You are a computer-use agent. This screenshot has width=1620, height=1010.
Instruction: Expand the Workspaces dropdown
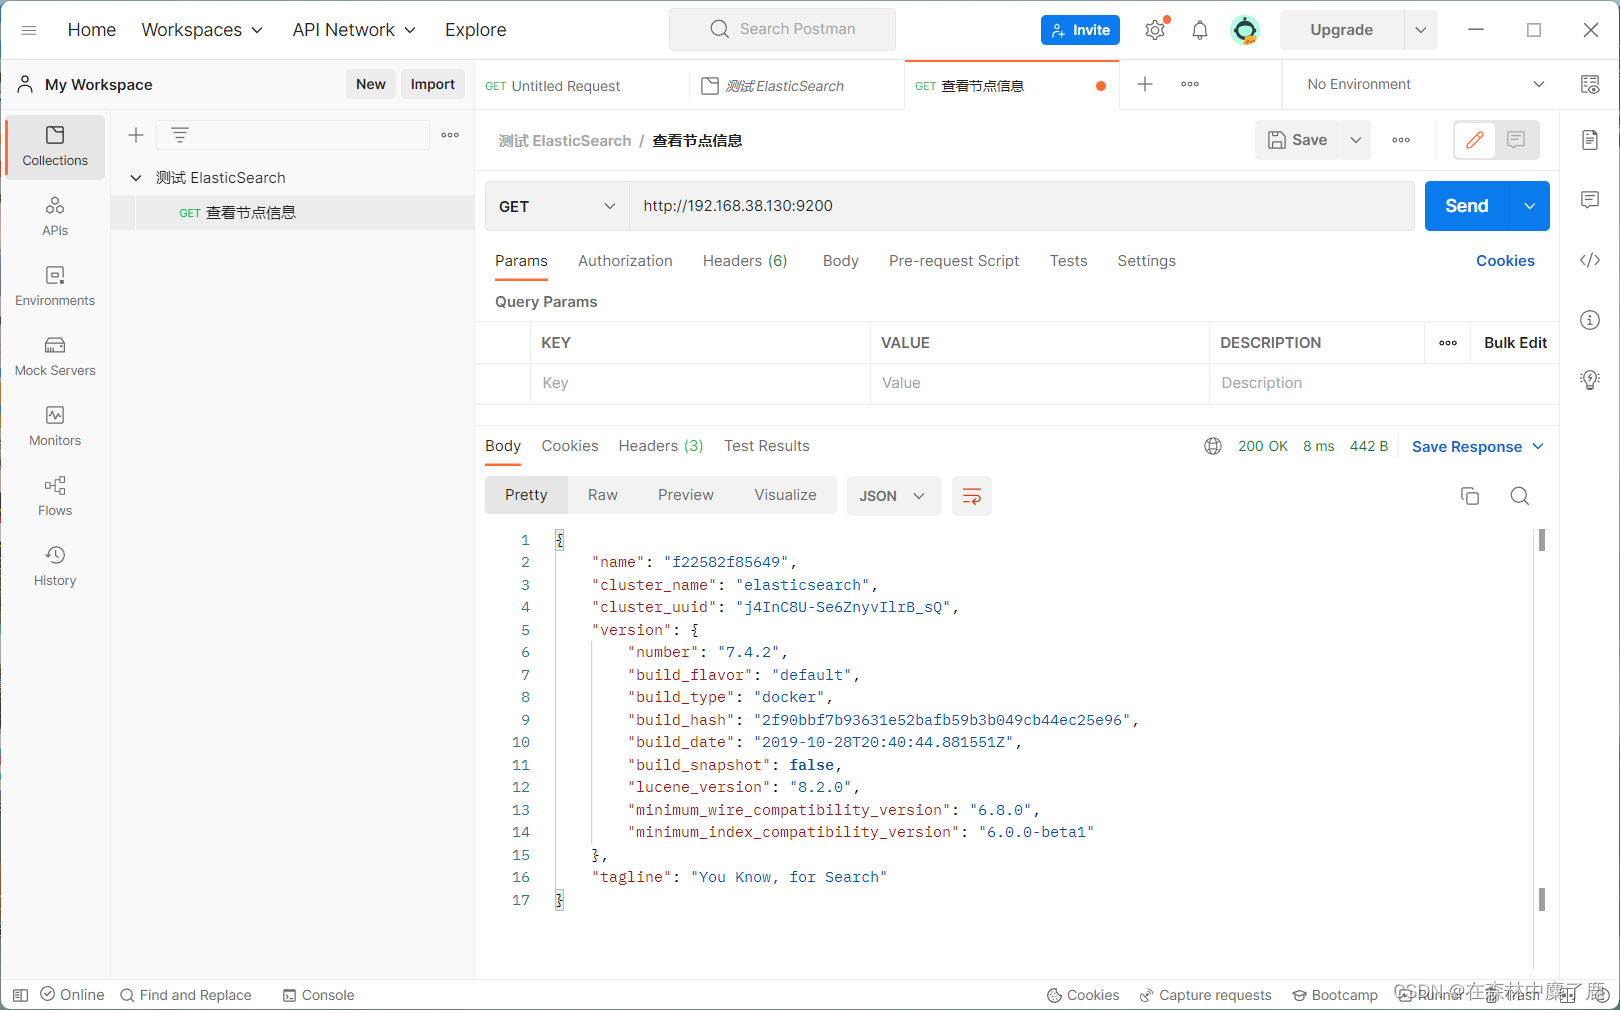click(203, 30)
